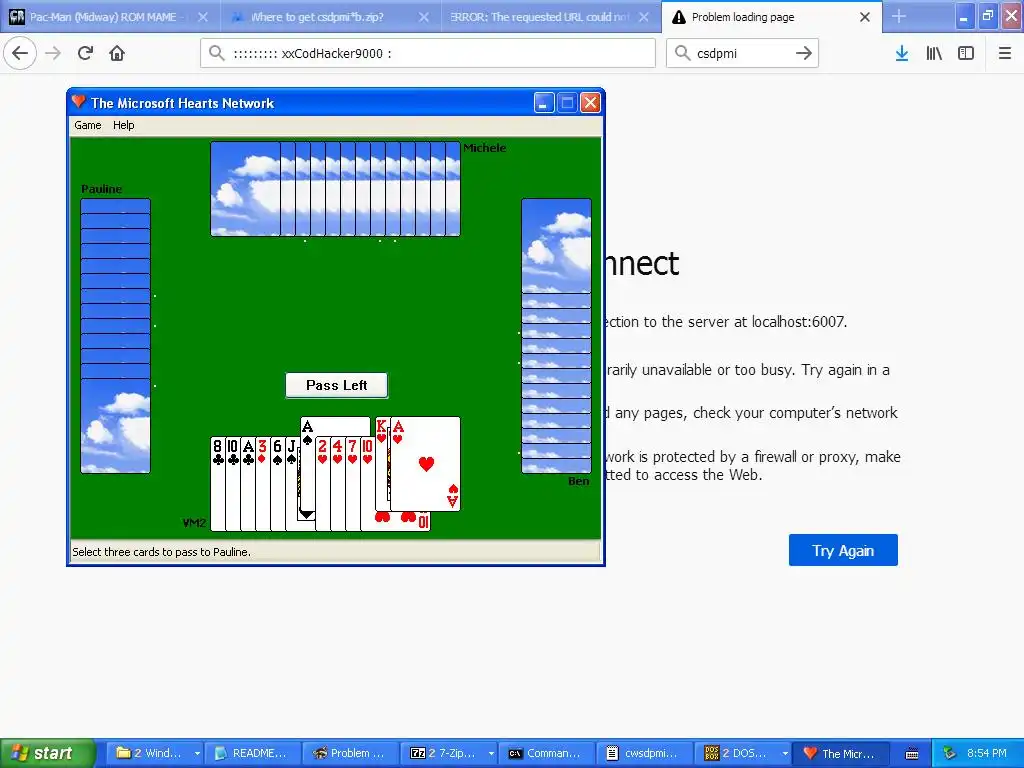
Task: Click the player name 'Michele'
Action: pos(485,148)
